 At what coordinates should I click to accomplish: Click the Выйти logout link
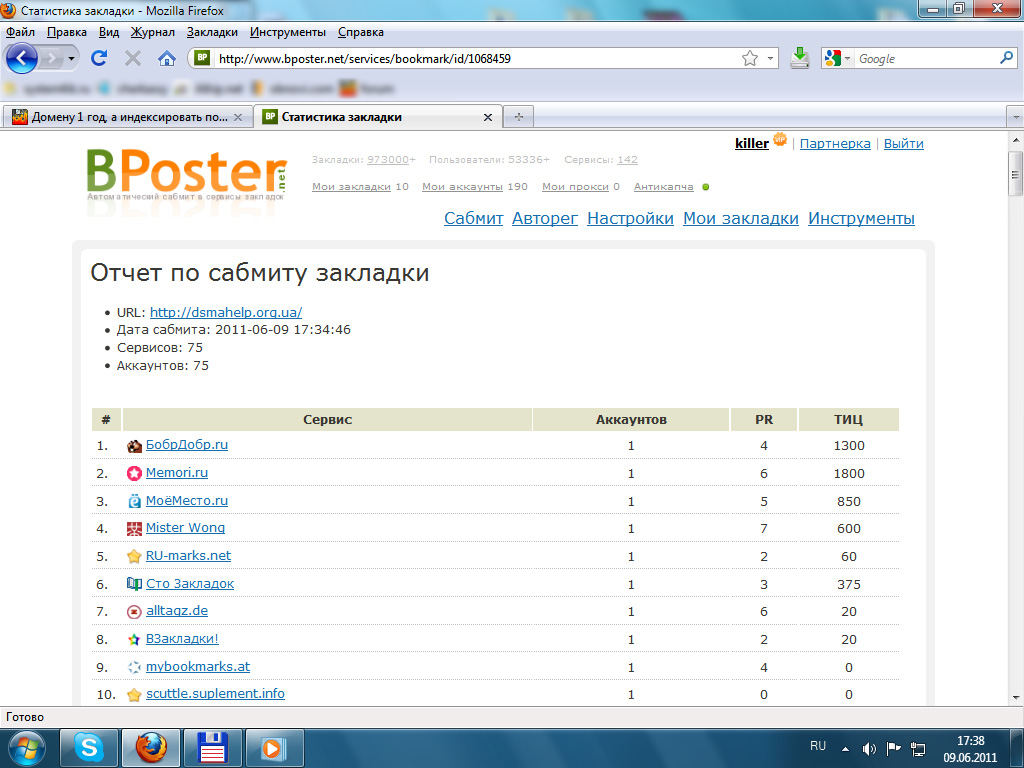[x=903, y=144]
